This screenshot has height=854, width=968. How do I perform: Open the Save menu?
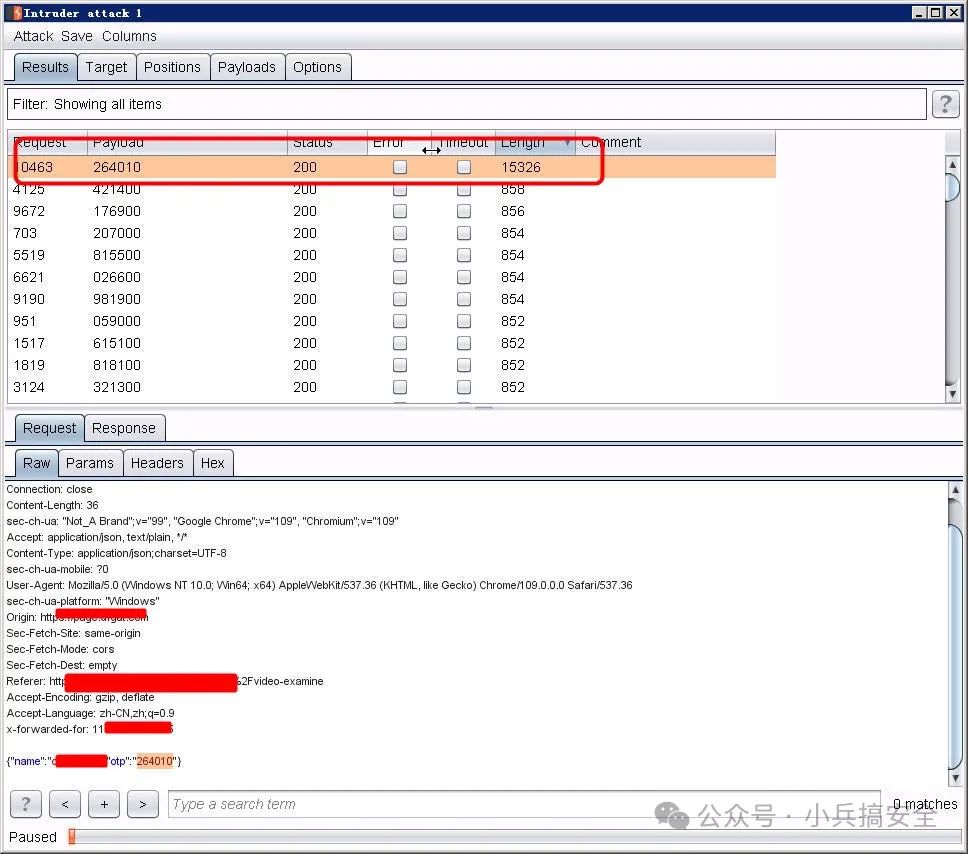(77, 36)
